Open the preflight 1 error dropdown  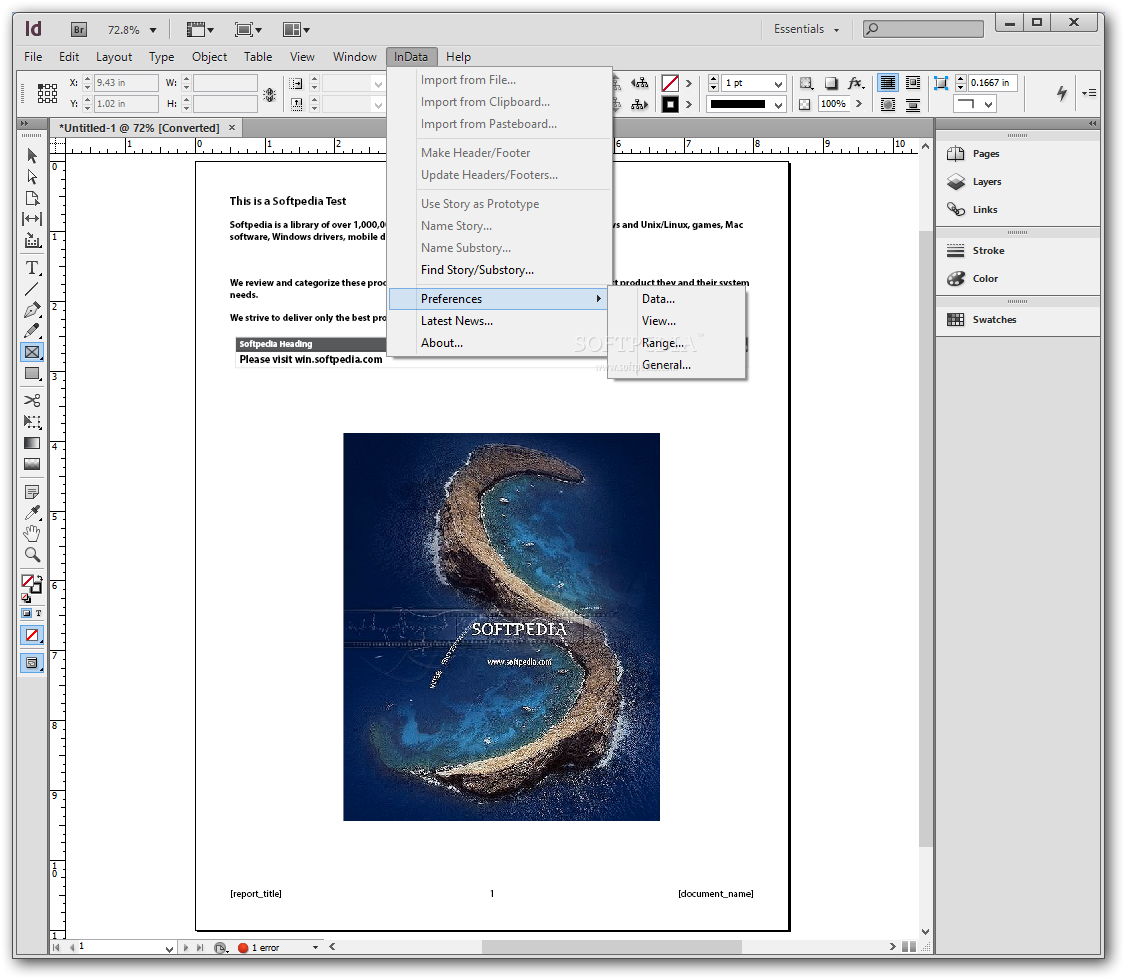pos(315,947)
